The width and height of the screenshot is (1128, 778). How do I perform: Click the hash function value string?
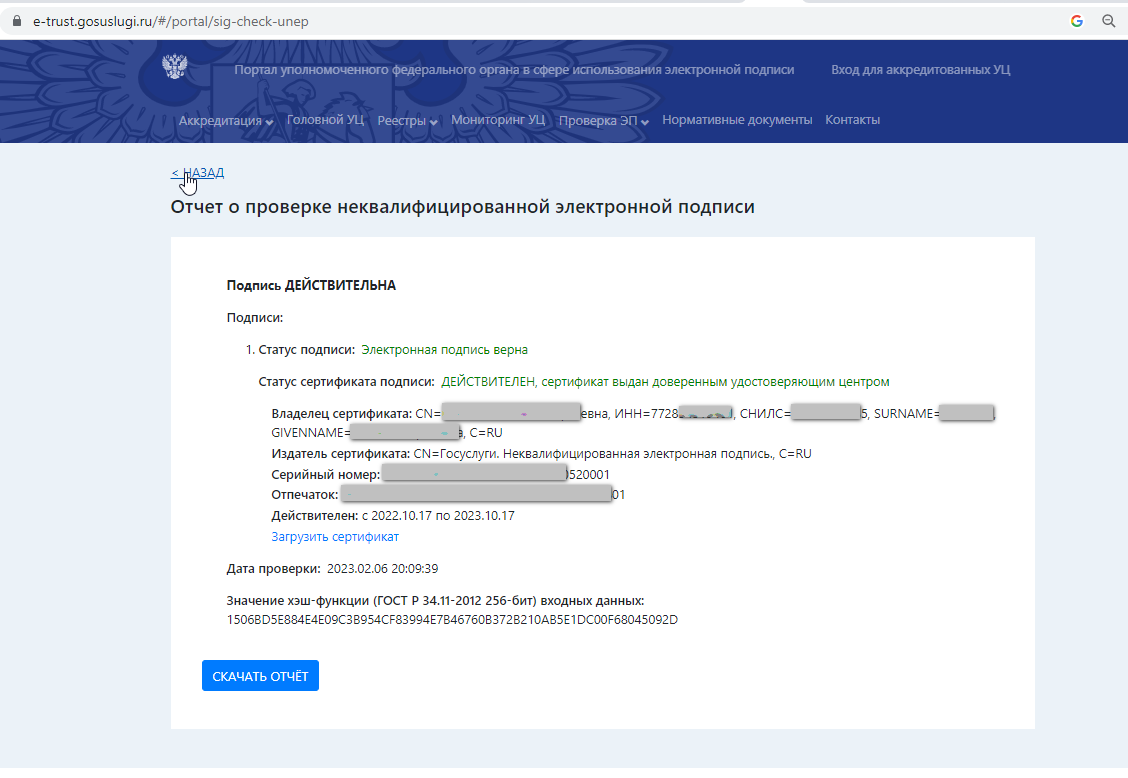(452, 620)
